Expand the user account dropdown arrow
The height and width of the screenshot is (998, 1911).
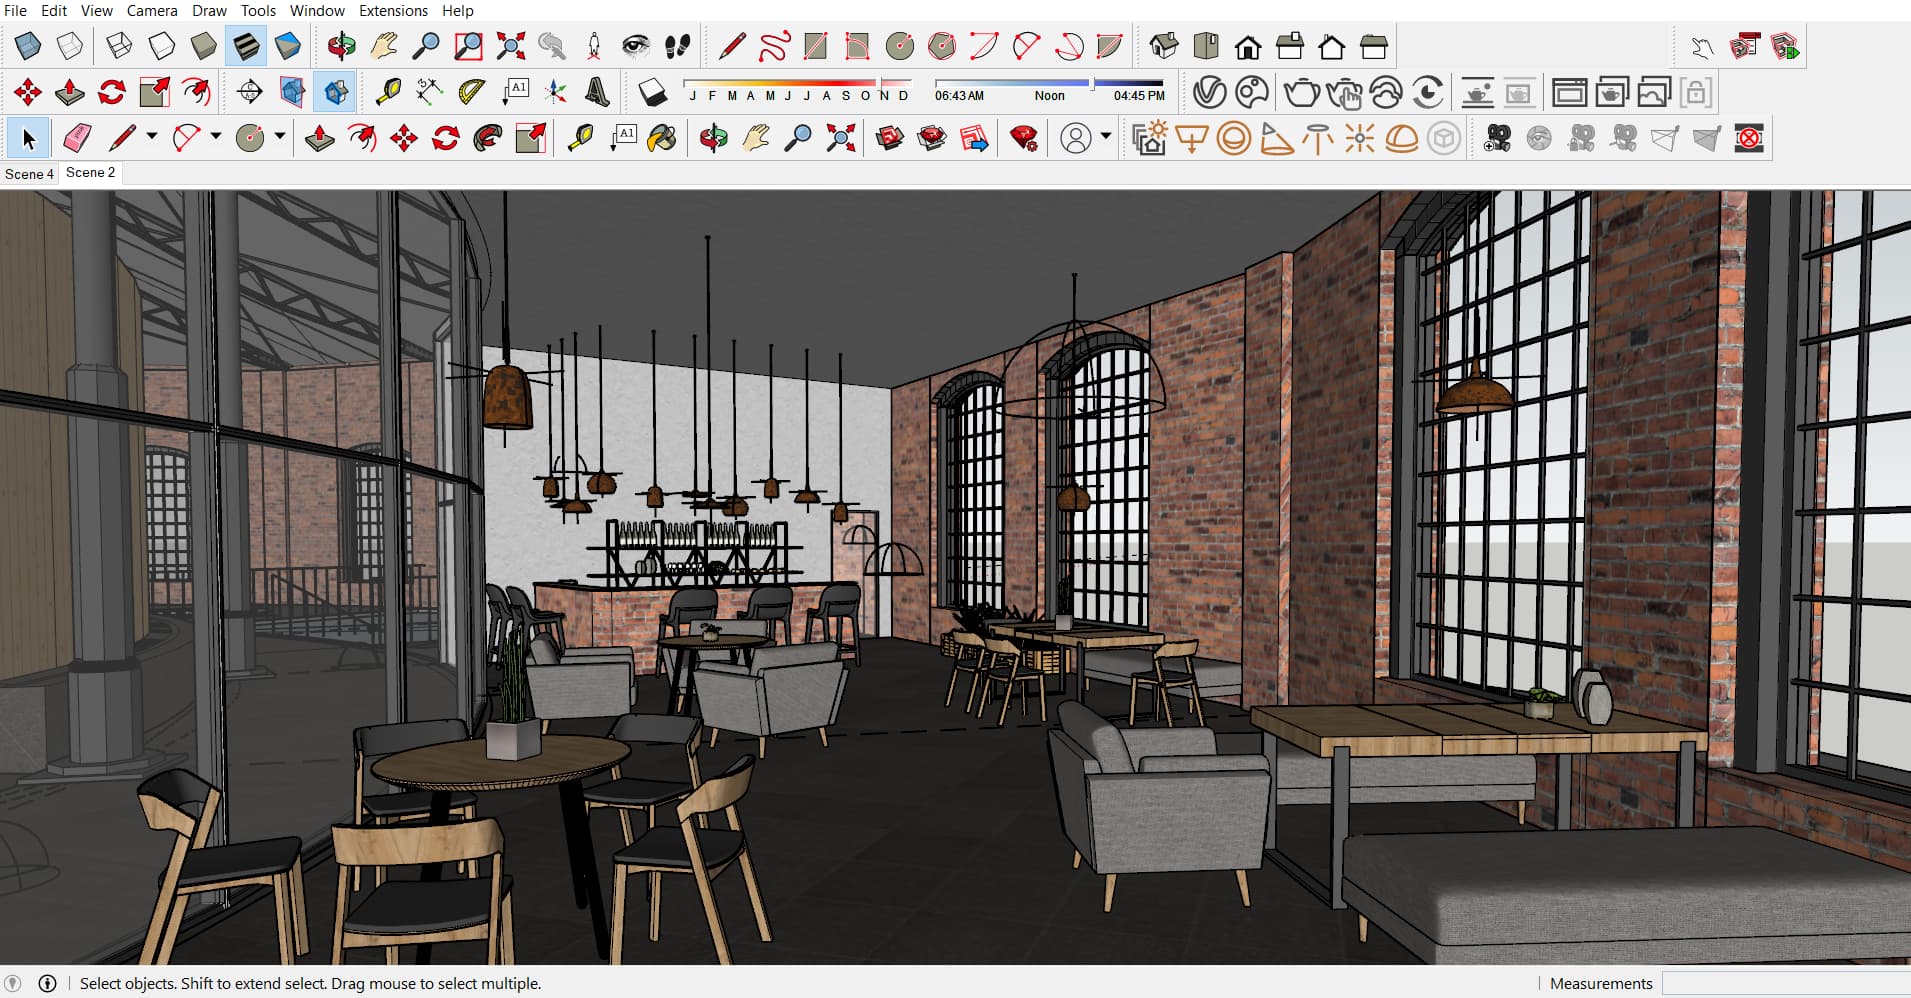(1106, 137)
